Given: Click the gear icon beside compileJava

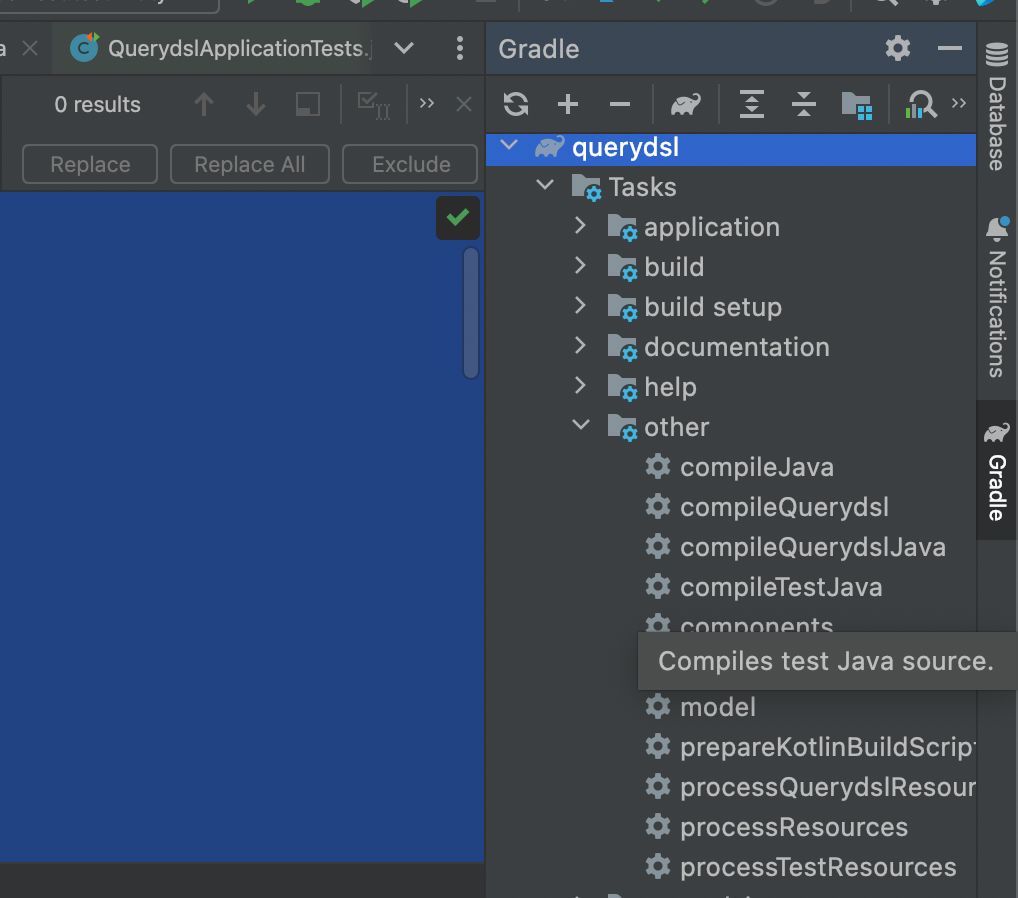Looking at the screenshot, I should click(658, 467).
